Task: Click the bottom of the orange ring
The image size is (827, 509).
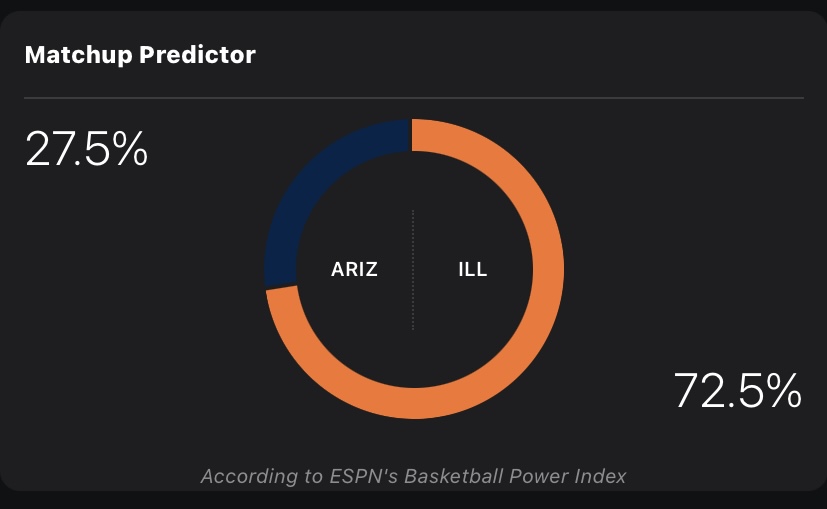Action: point(413,402)
